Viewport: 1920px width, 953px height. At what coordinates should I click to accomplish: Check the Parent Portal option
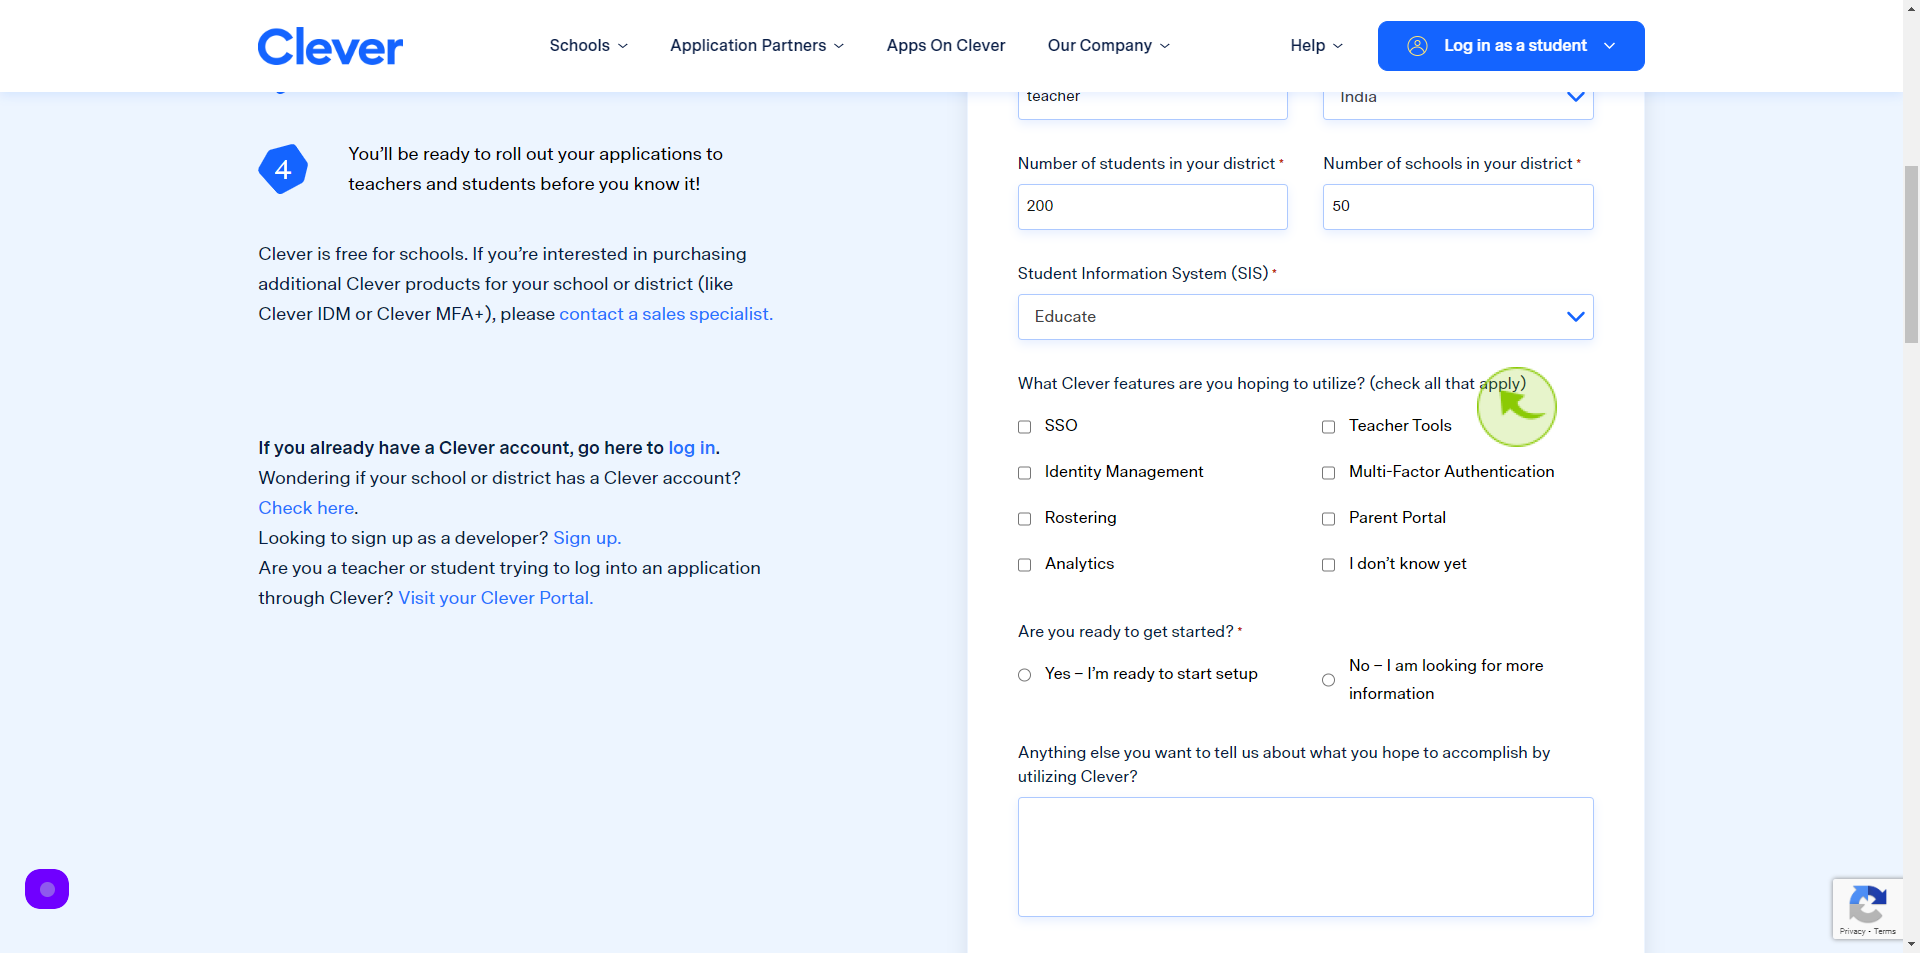click(x=1328, y=519)
